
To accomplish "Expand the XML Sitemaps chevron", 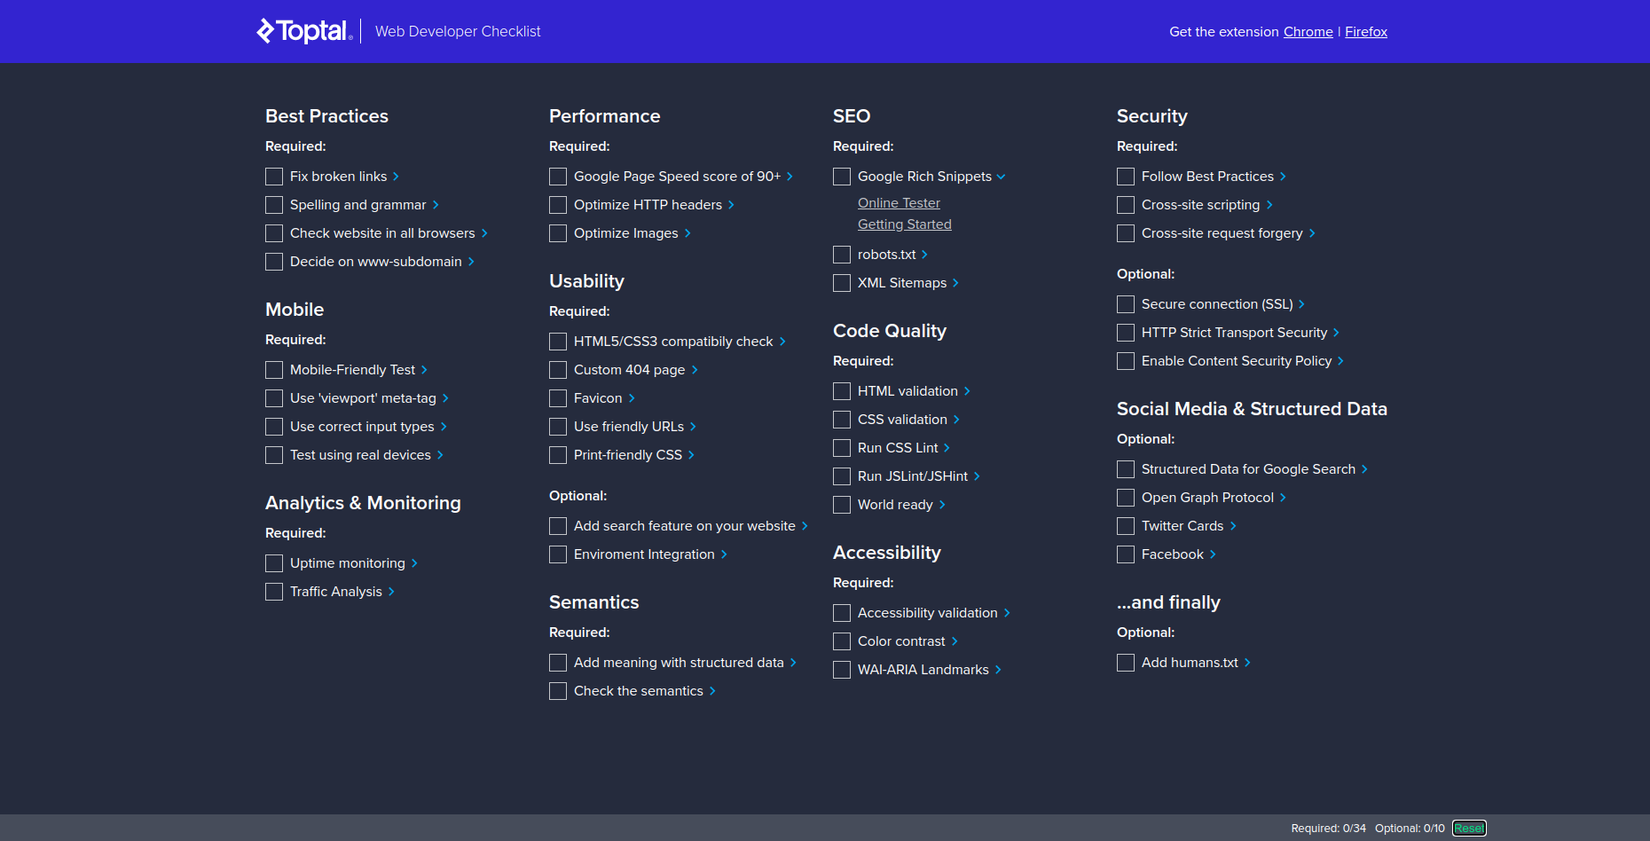I will coord(956,283).
